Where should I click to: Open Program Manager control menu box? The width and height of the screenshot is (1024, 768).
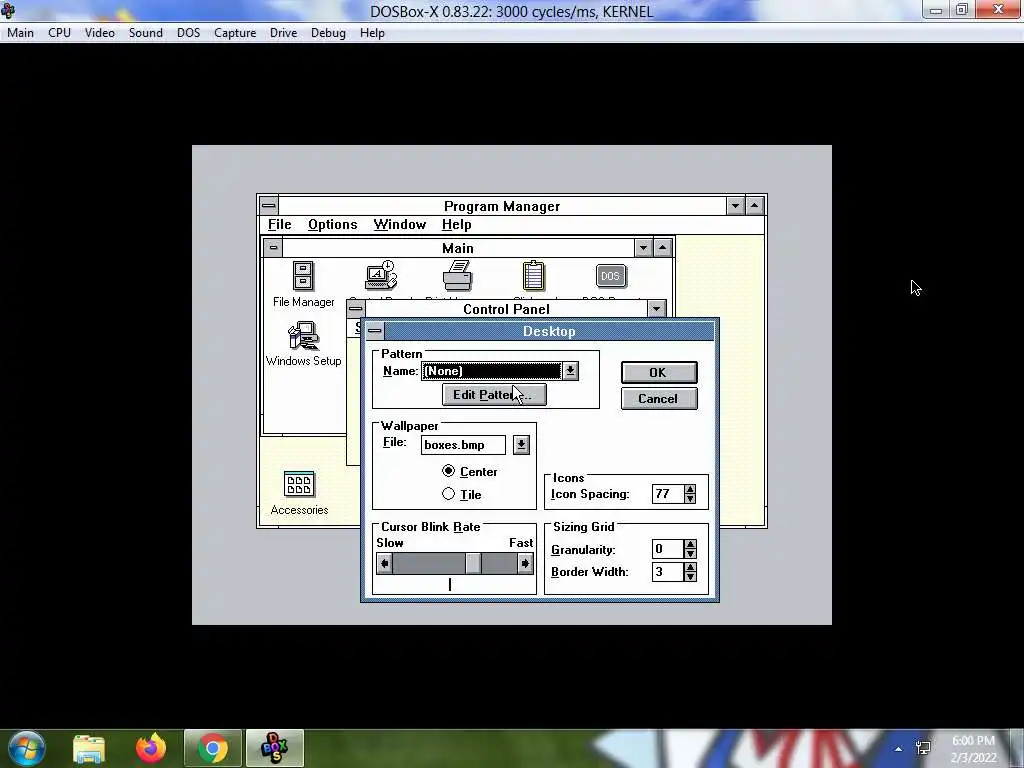(268, 206)
